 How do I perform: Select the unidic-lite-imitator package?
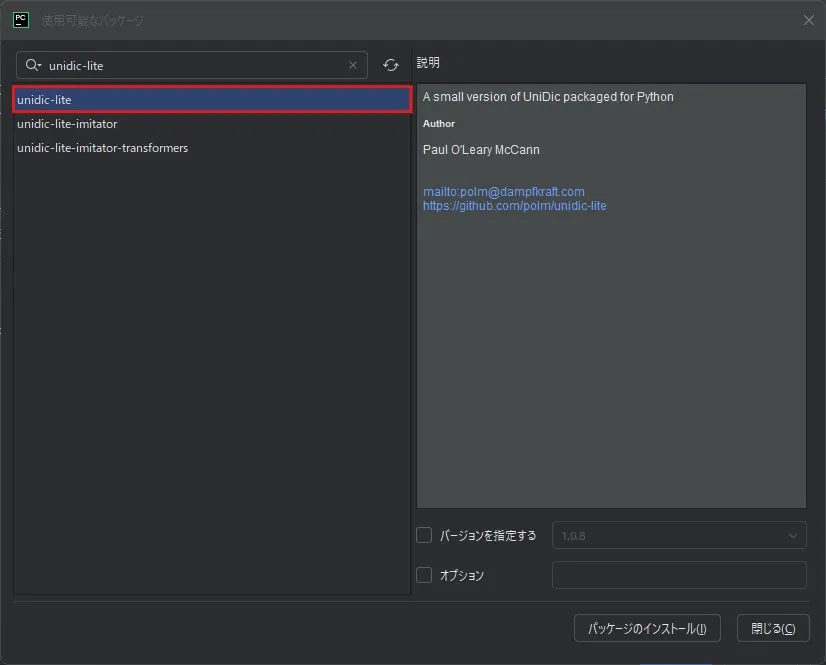point(212,124)
